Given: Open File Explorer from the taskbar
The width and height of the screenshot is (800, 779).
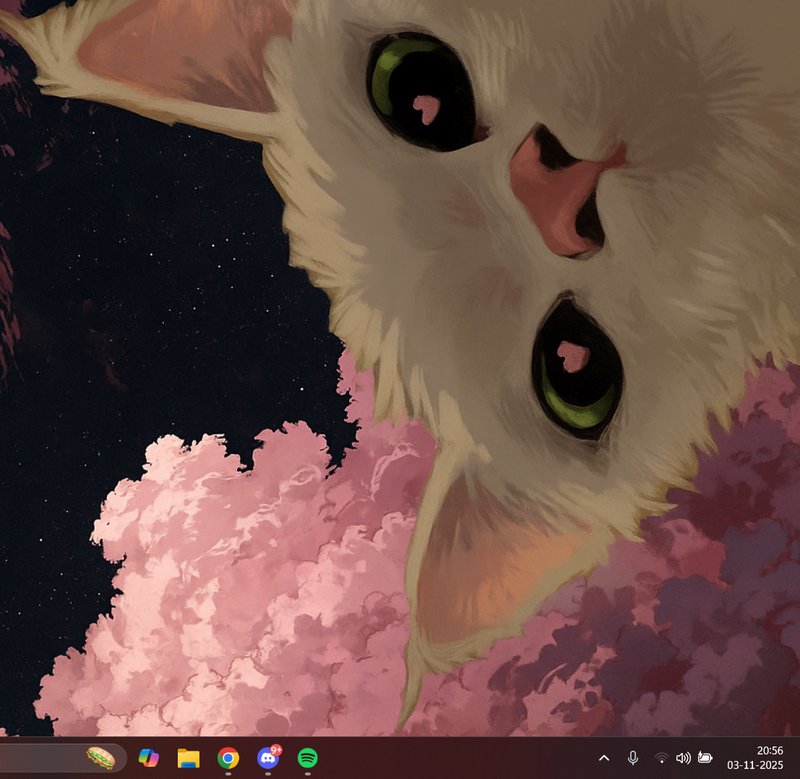Looking at the screenshot, I should 188,758.
